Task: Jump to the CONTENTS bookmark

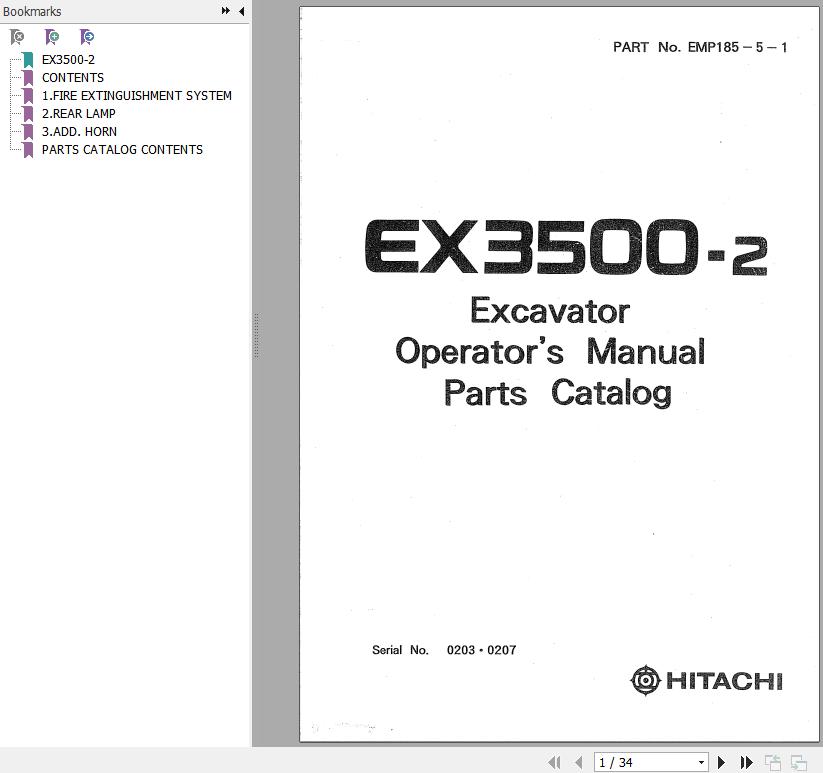Action: click(x=73, y=78)
